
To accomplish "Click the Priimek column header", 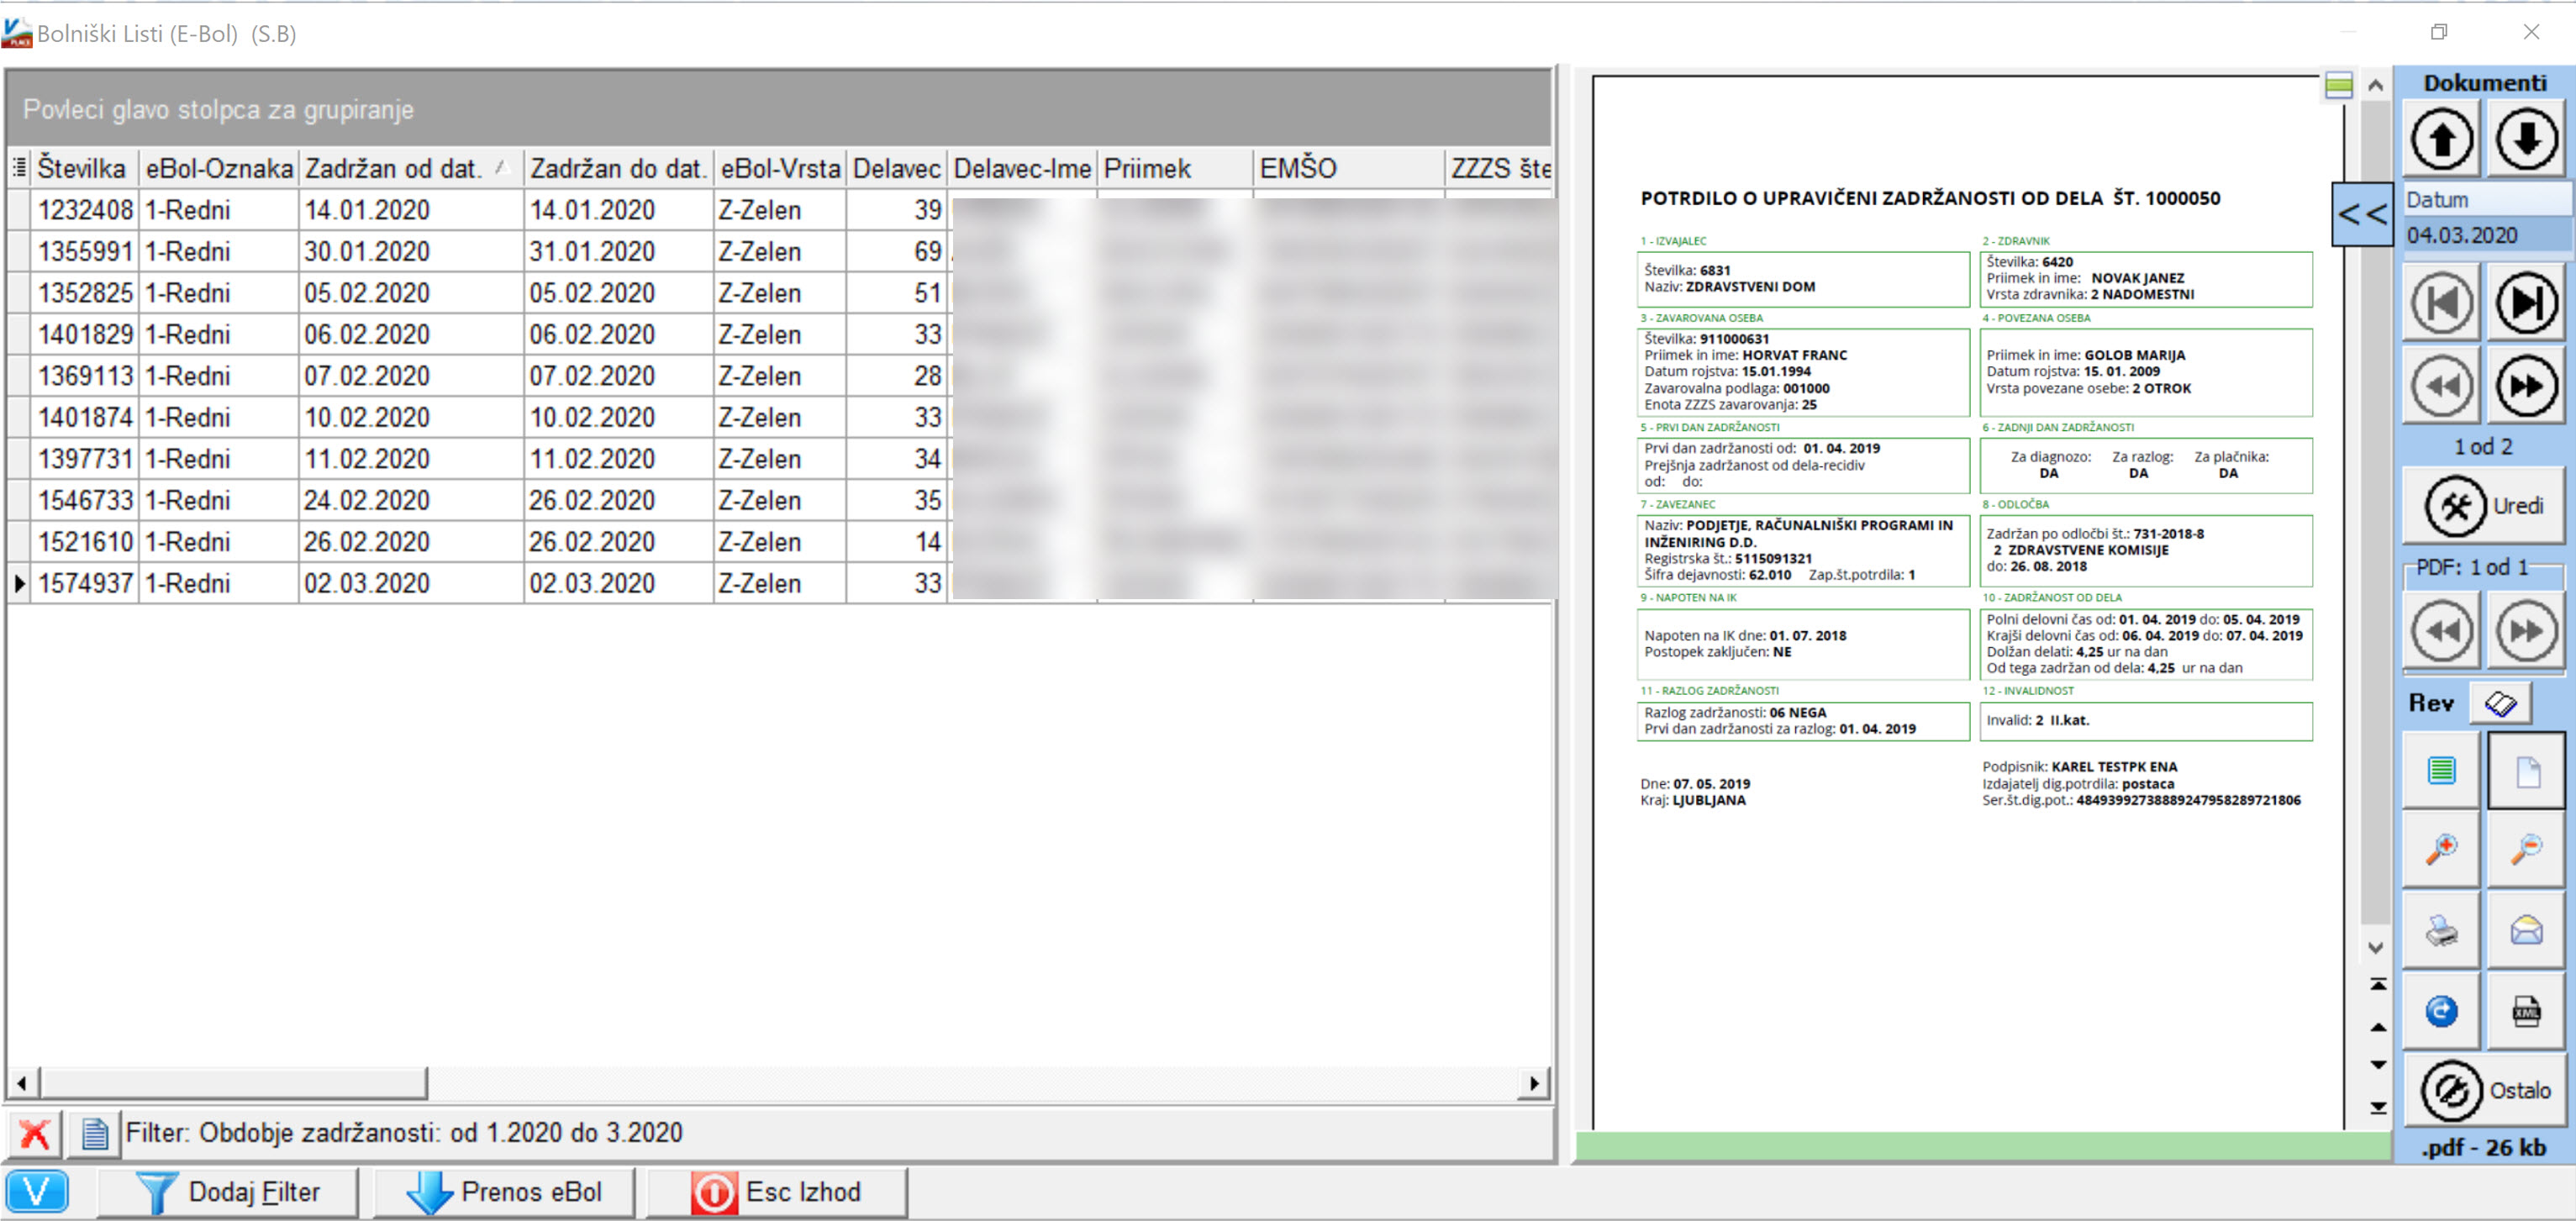I will [x=1174, y=168].
